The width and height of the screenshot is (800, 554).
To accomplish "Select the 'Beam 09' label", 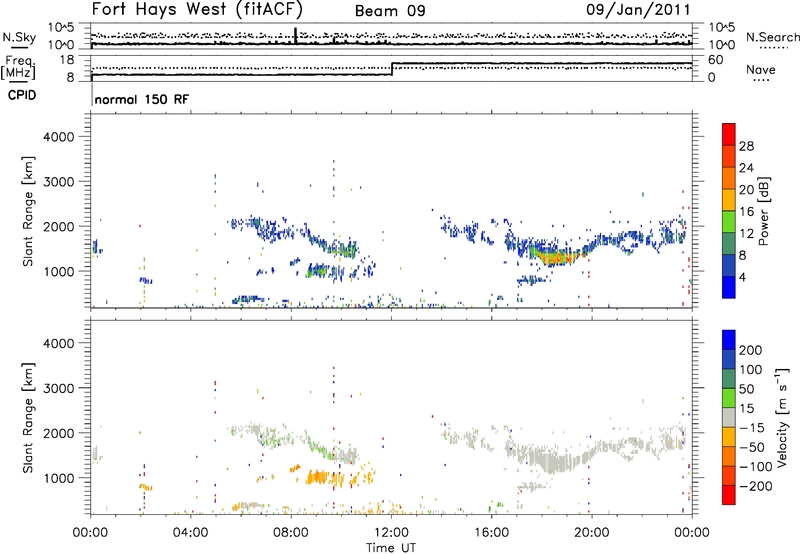I will (x=390, y=11).
